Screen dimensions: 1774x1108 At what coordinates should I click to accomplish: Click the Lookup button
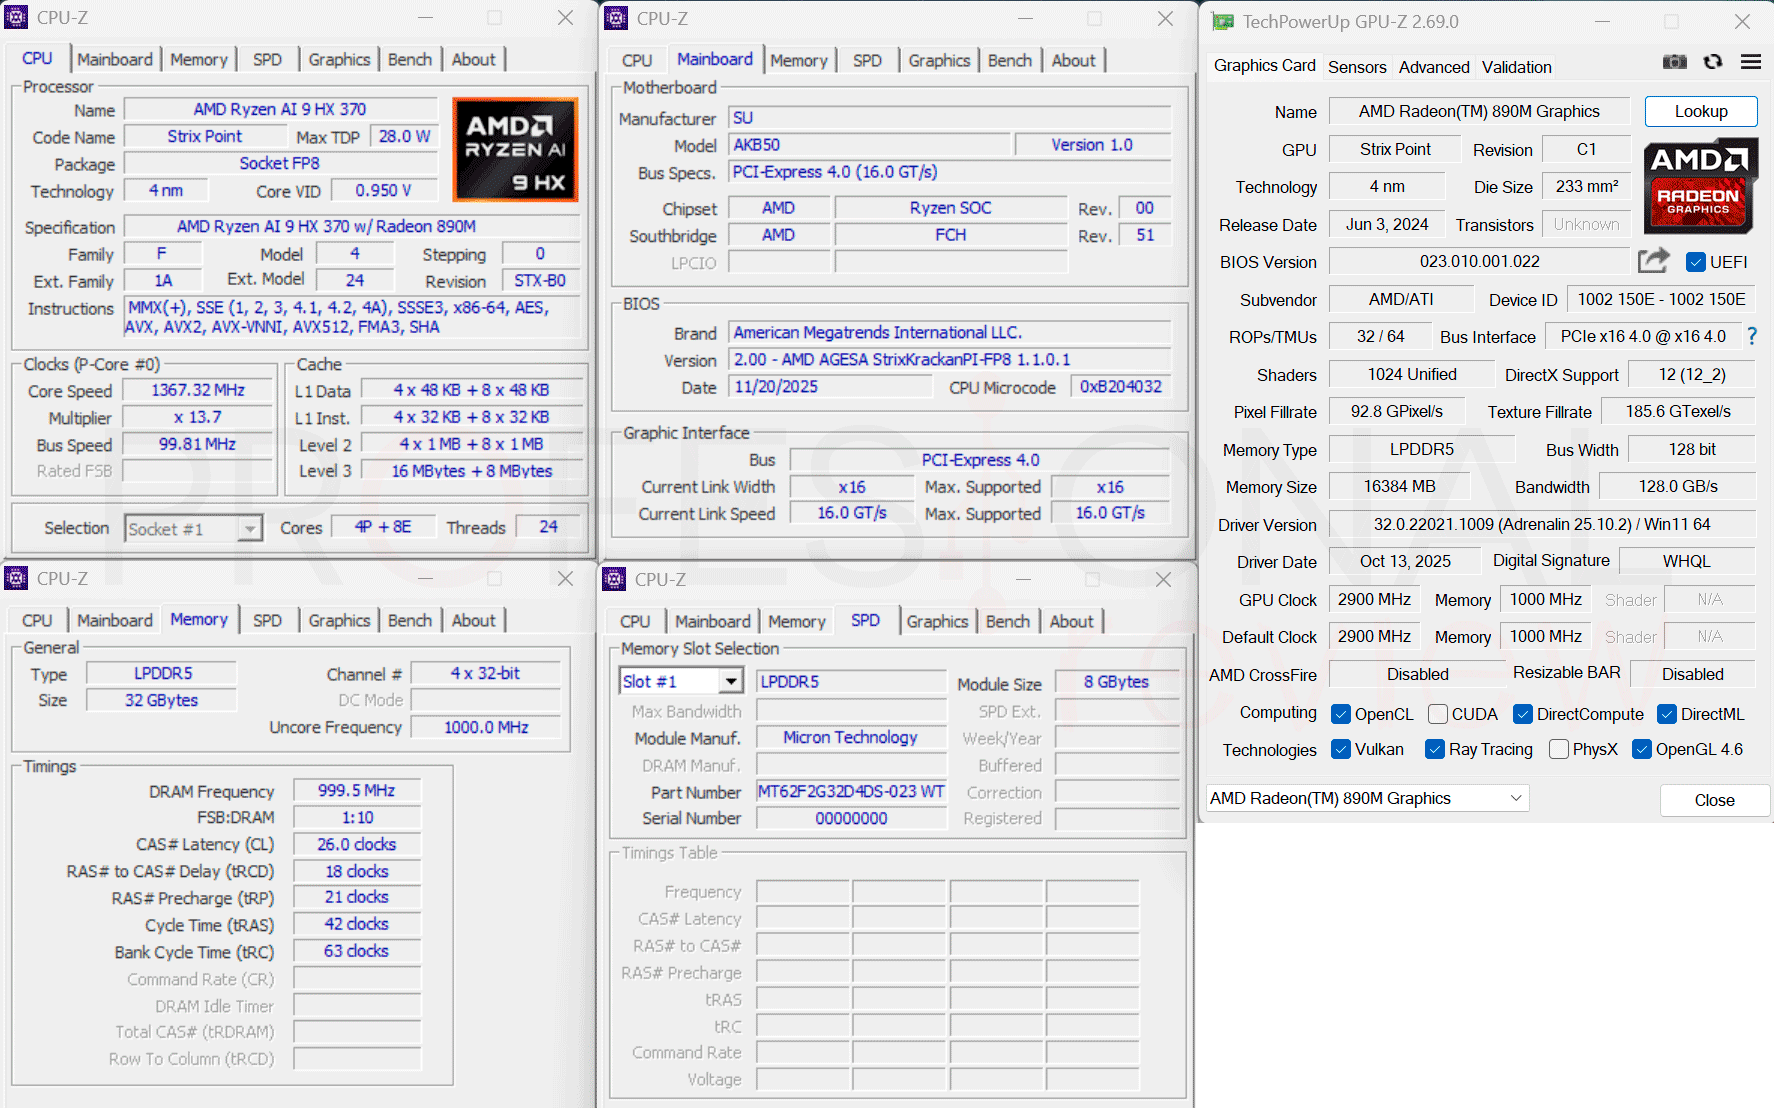1701,111
